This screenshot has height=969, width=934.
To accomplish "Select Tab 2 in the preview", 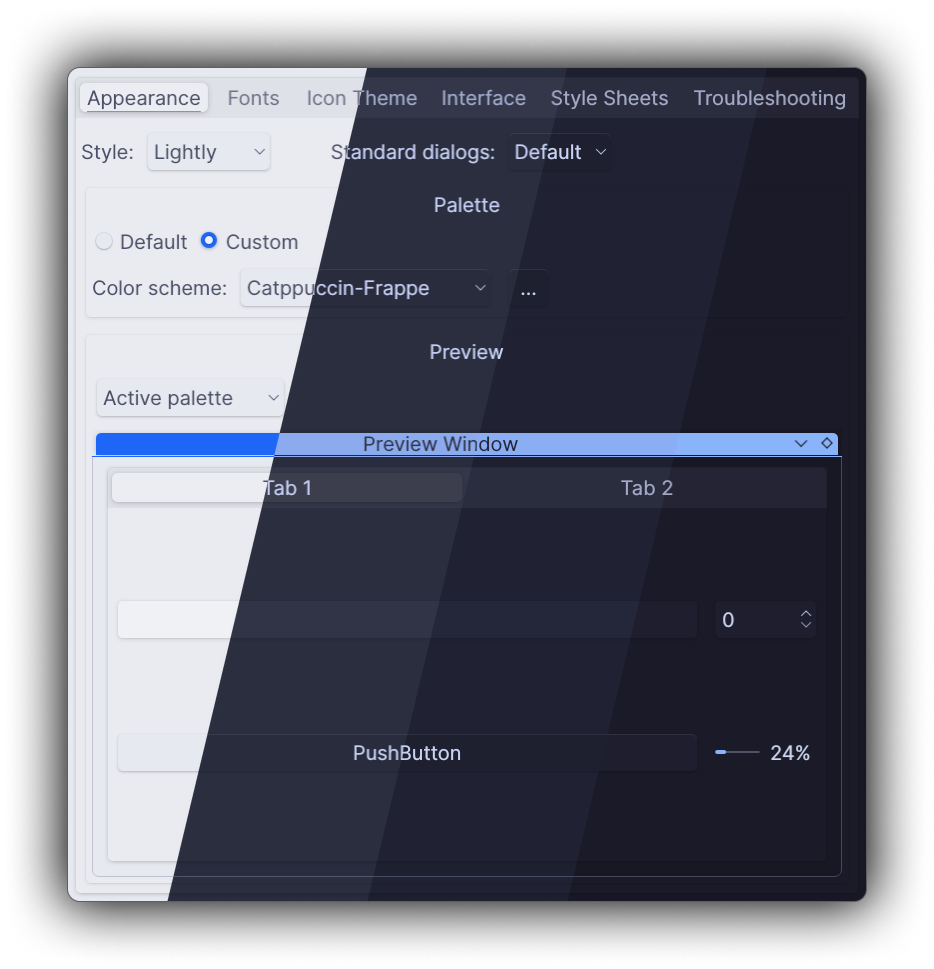I will point(646,488).
